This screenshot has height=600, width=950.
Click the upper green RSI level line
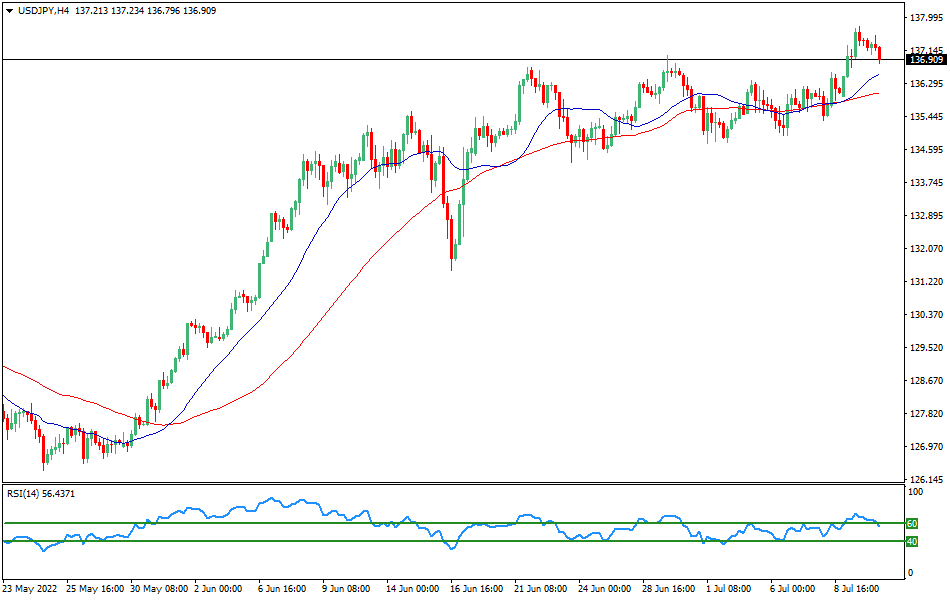(x=300, y=522)
